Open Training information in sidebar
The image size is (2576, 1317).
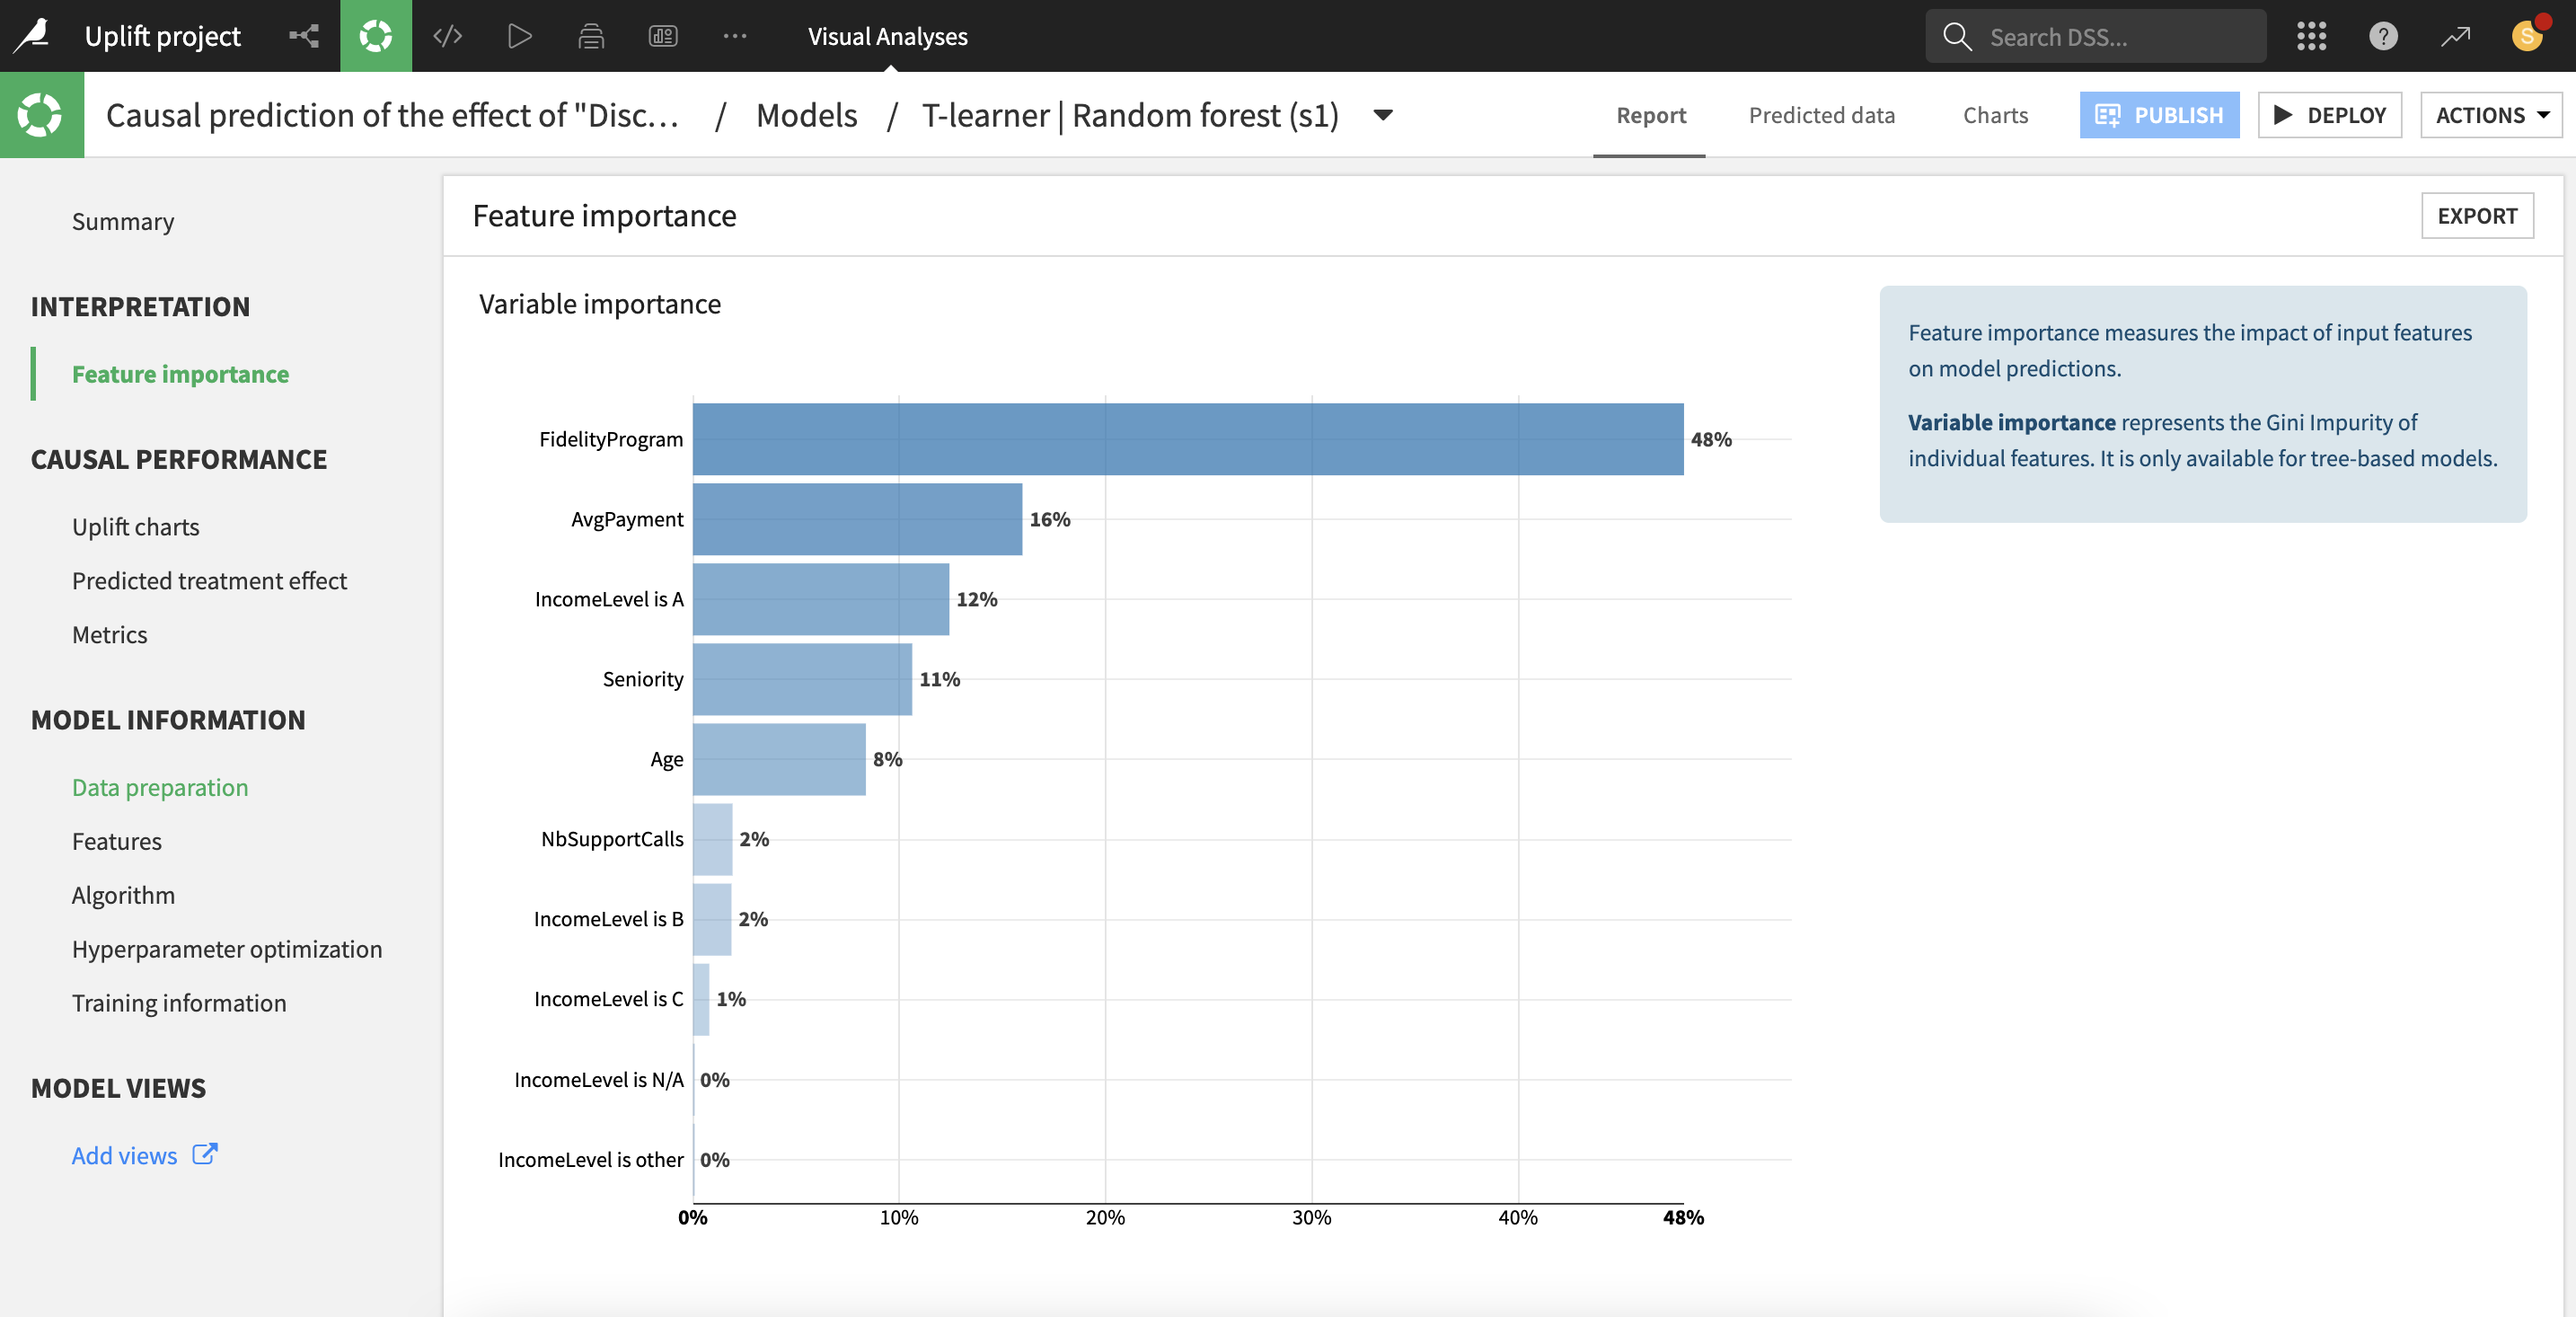pyautogui.click(x=179, y=1003)
